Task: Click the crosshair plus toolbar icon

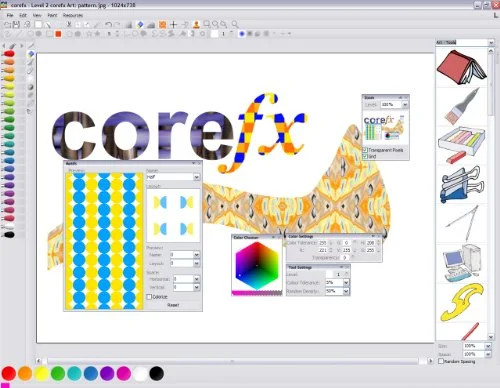Action: 173,24
